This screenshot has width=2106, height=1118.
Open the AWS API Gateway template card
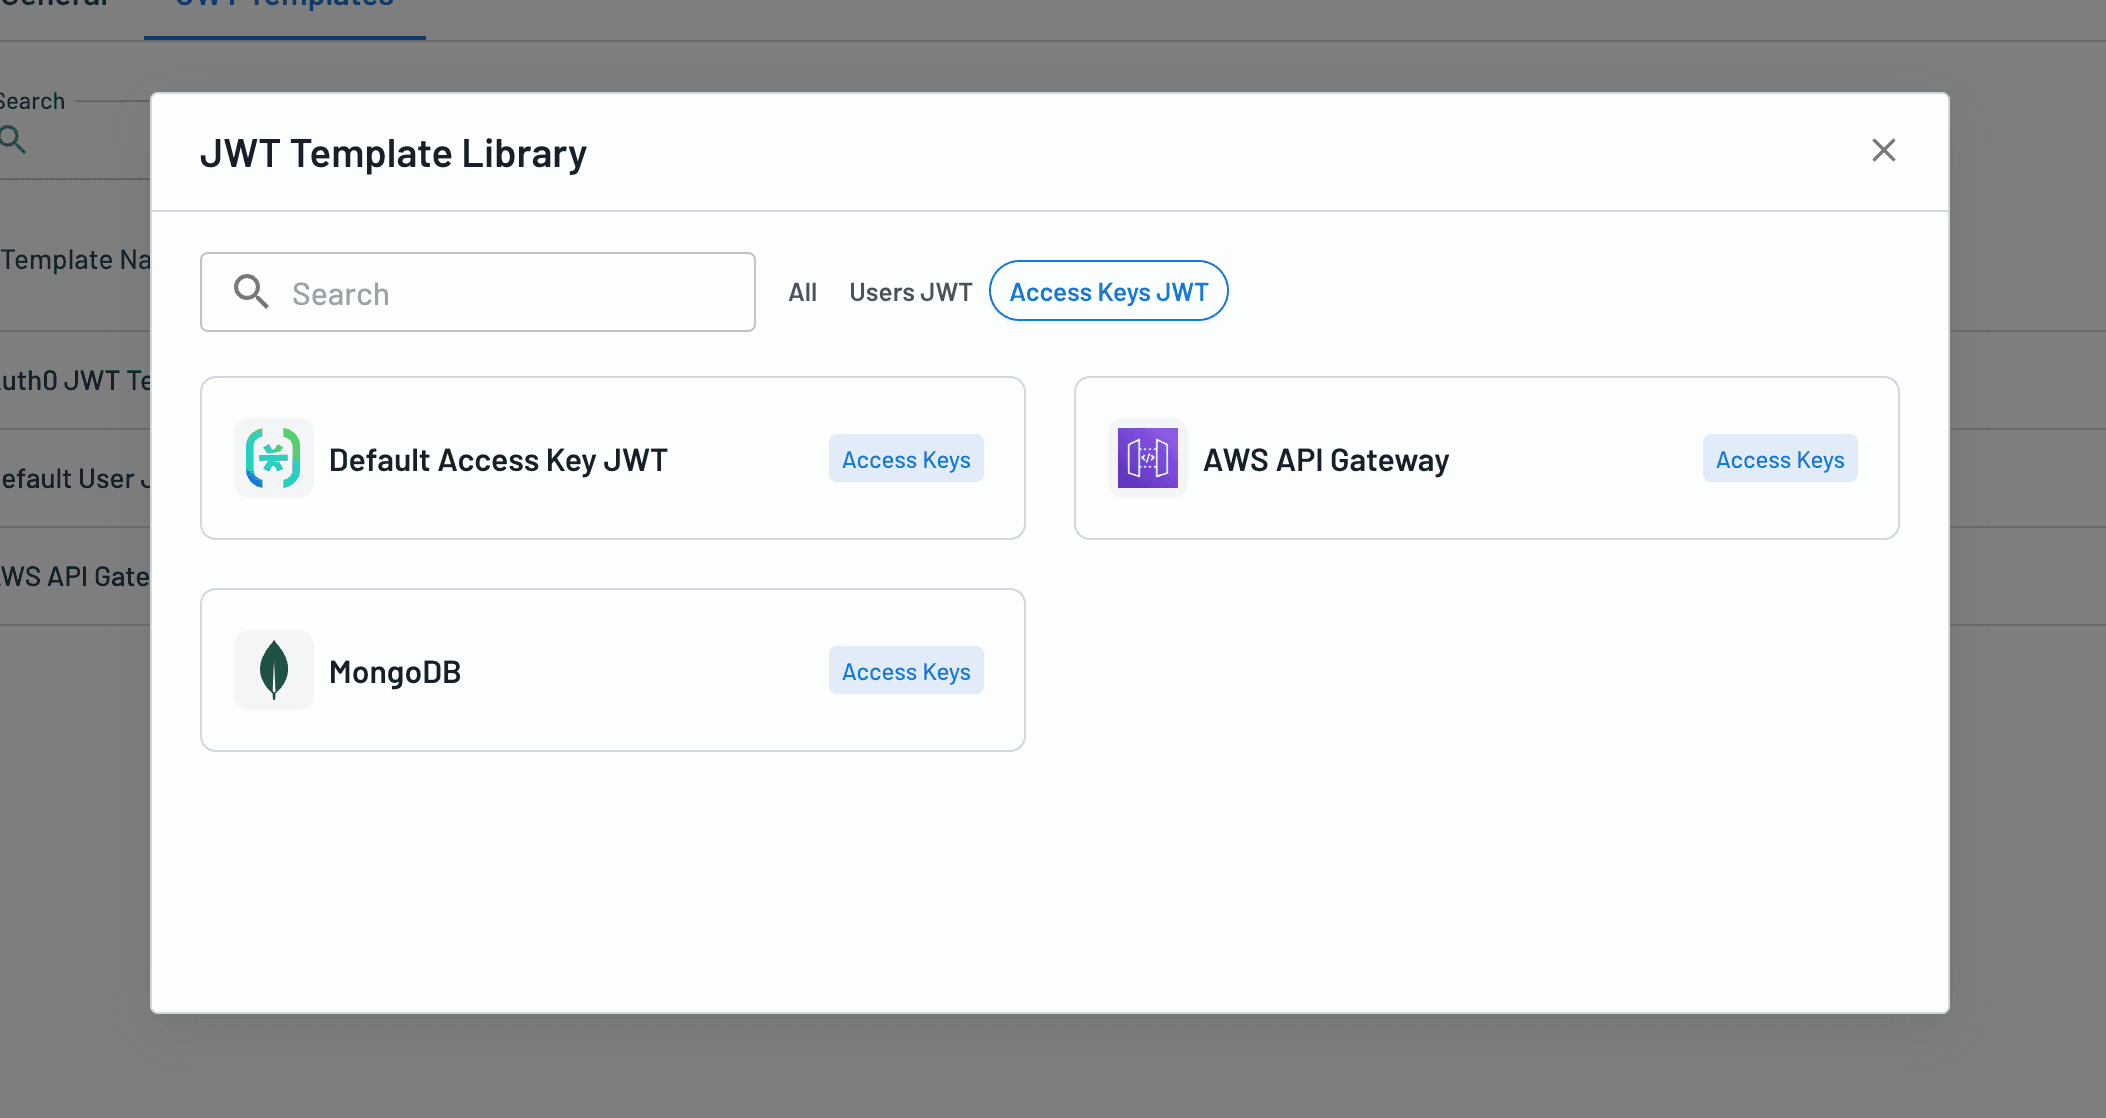point(1487,457)
